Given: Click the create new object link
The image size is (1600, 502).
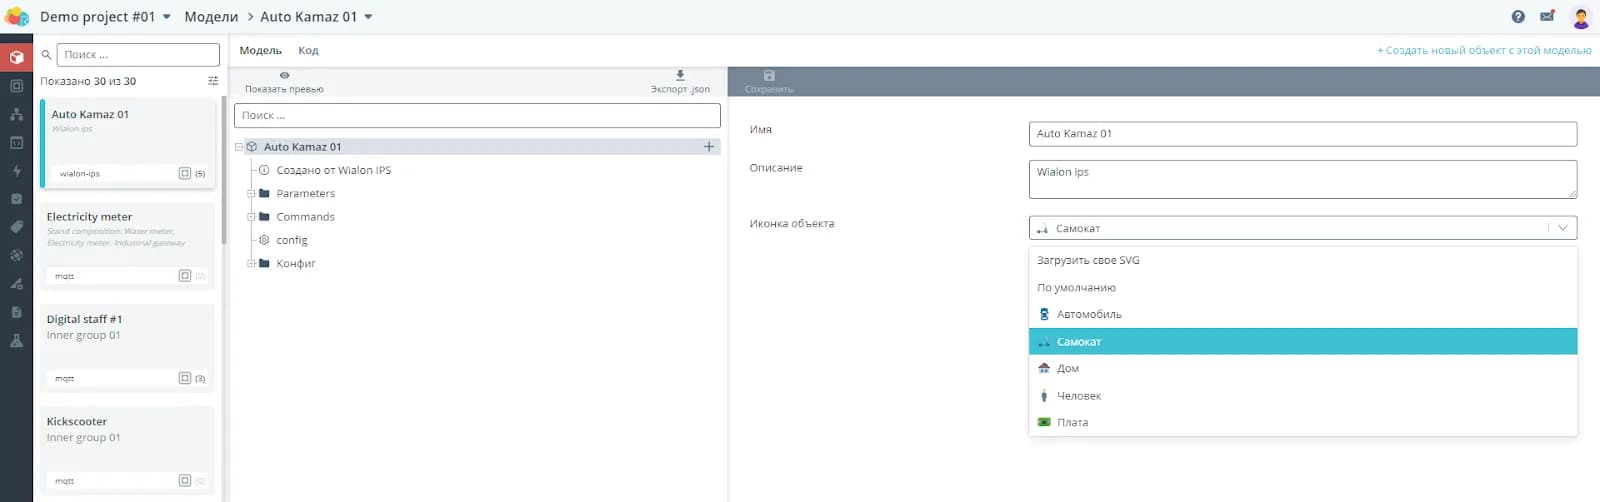Looking at the screenshot, I should tap(1483, 50).
